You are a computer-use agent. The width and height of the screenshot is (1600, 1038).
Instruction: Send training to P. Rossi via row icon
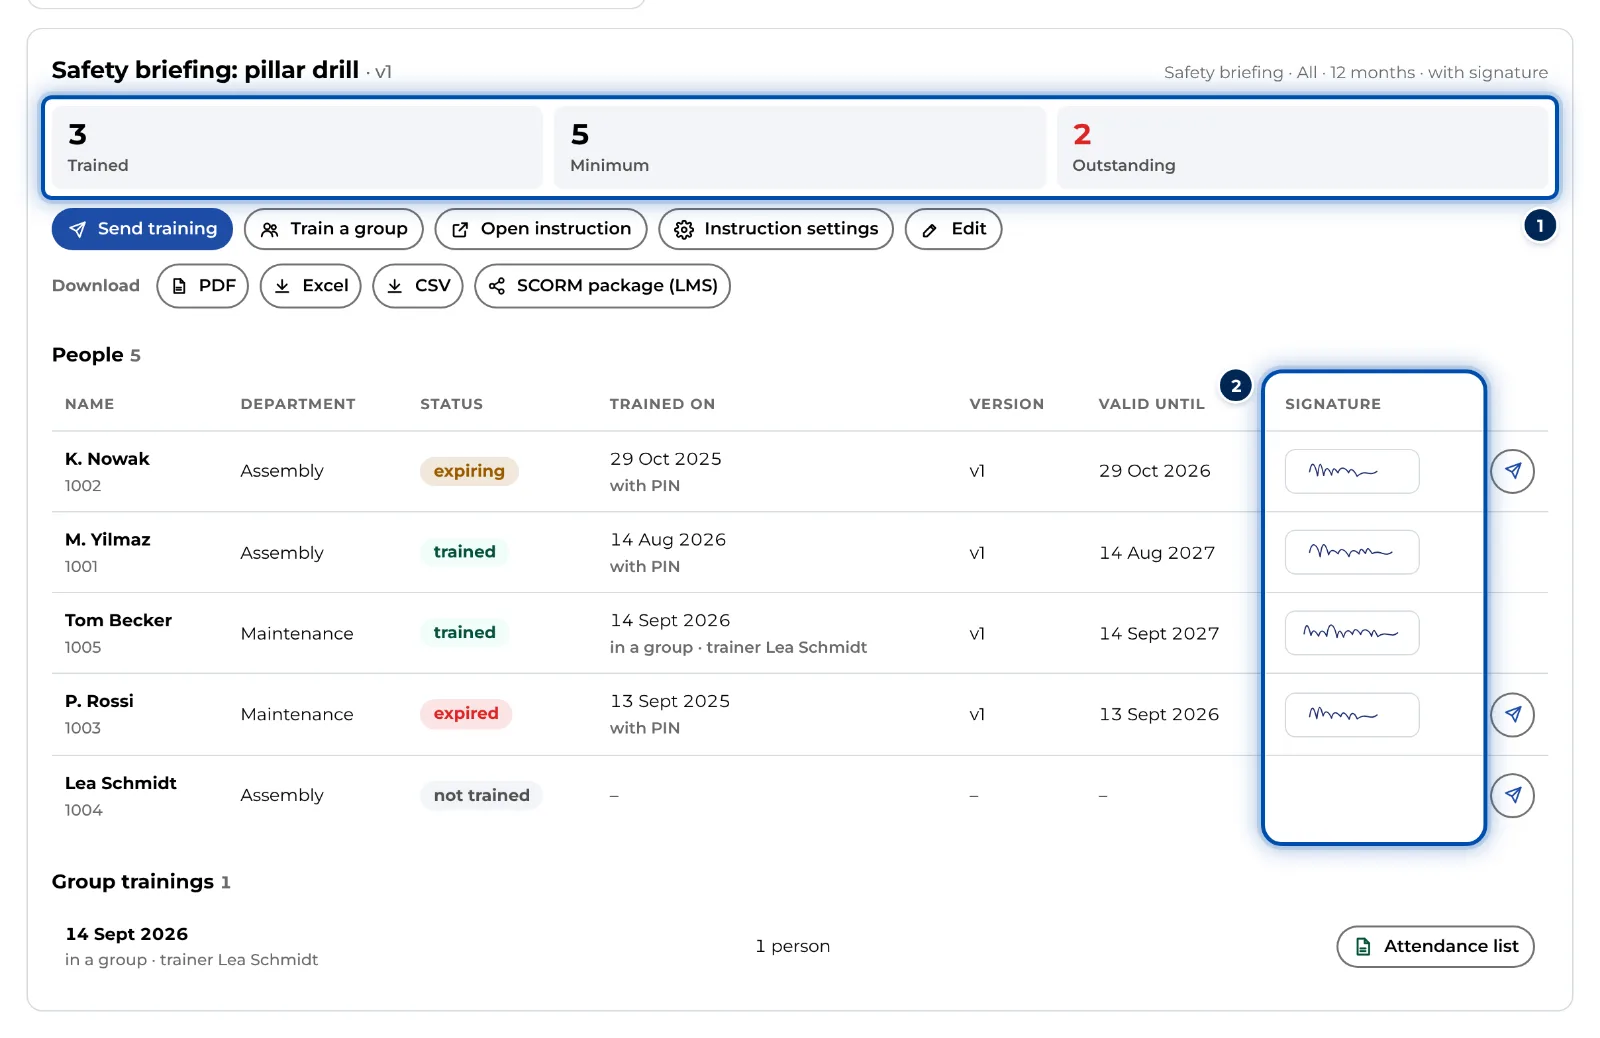[x=1512, y=714]
